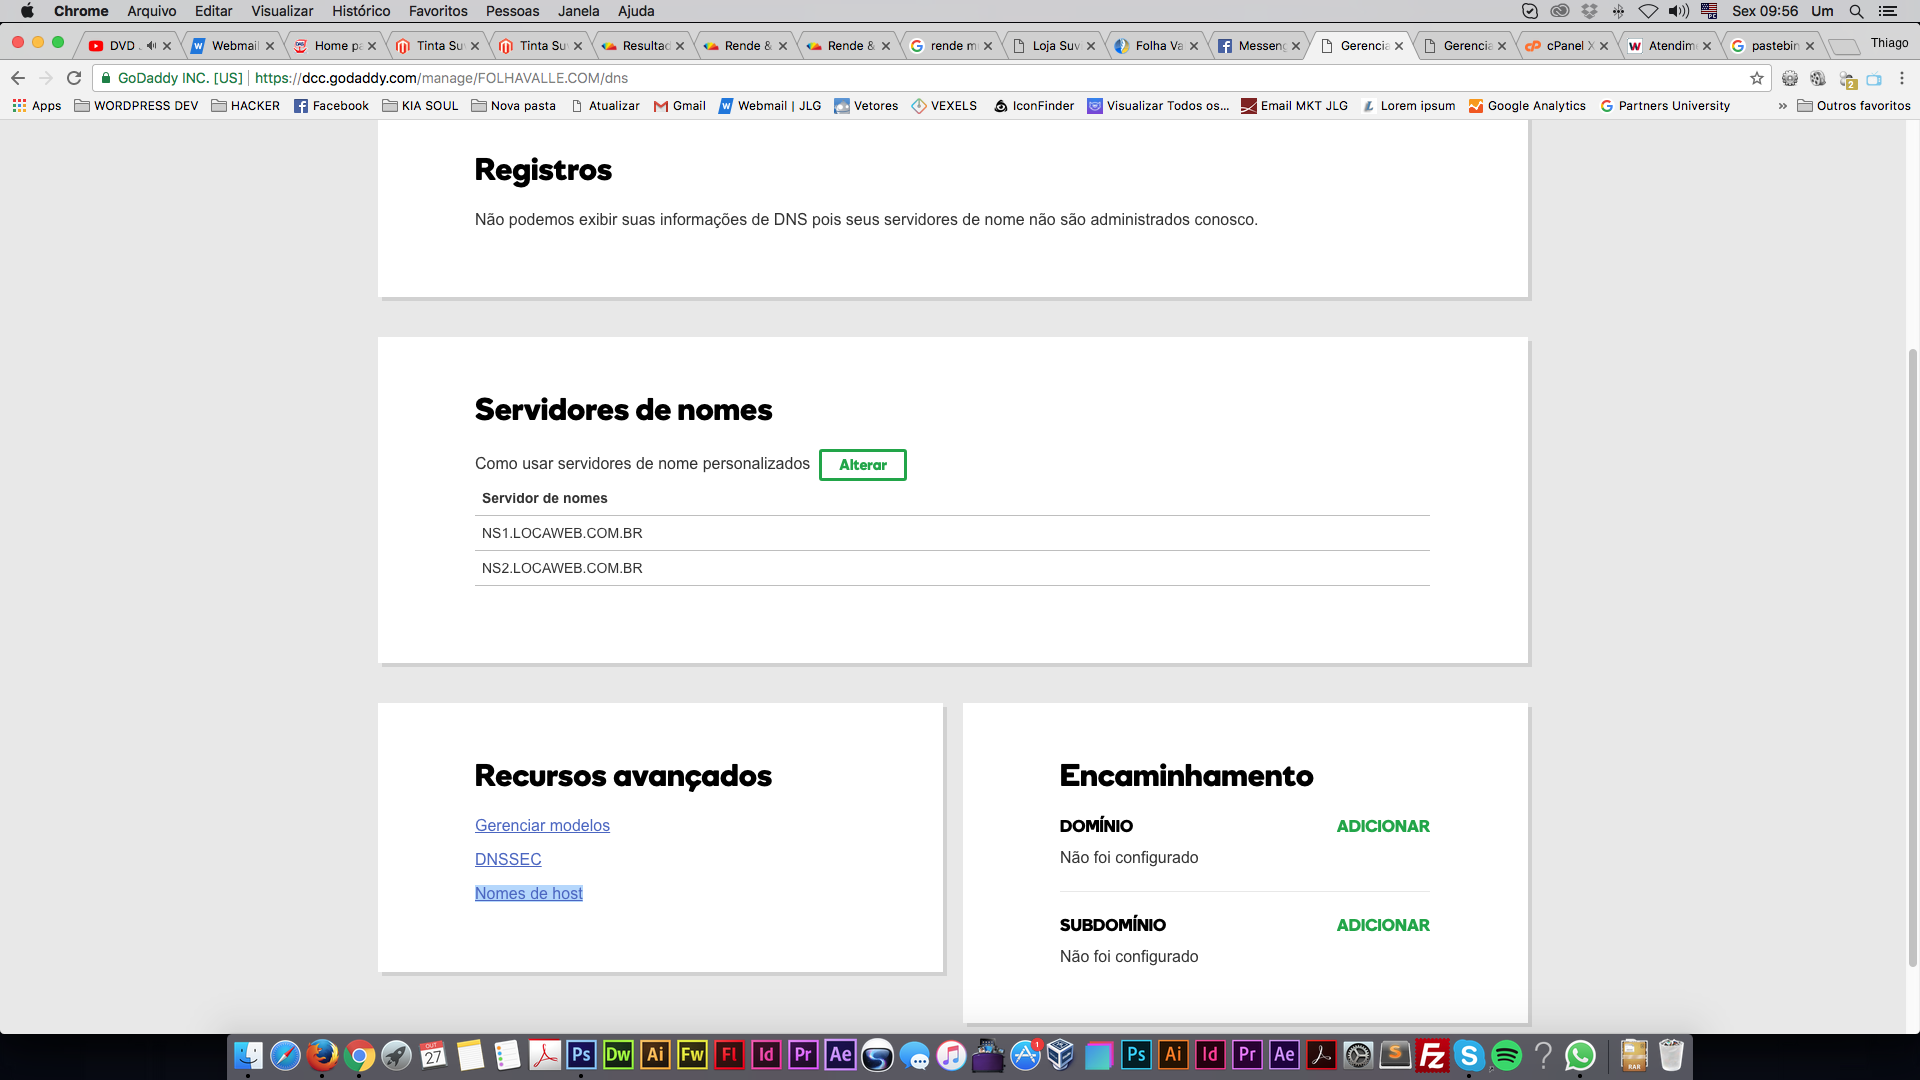Open the Trash in the dock
This screenshot has width=1920, height=1080.
click(x=1671, y=1055)
